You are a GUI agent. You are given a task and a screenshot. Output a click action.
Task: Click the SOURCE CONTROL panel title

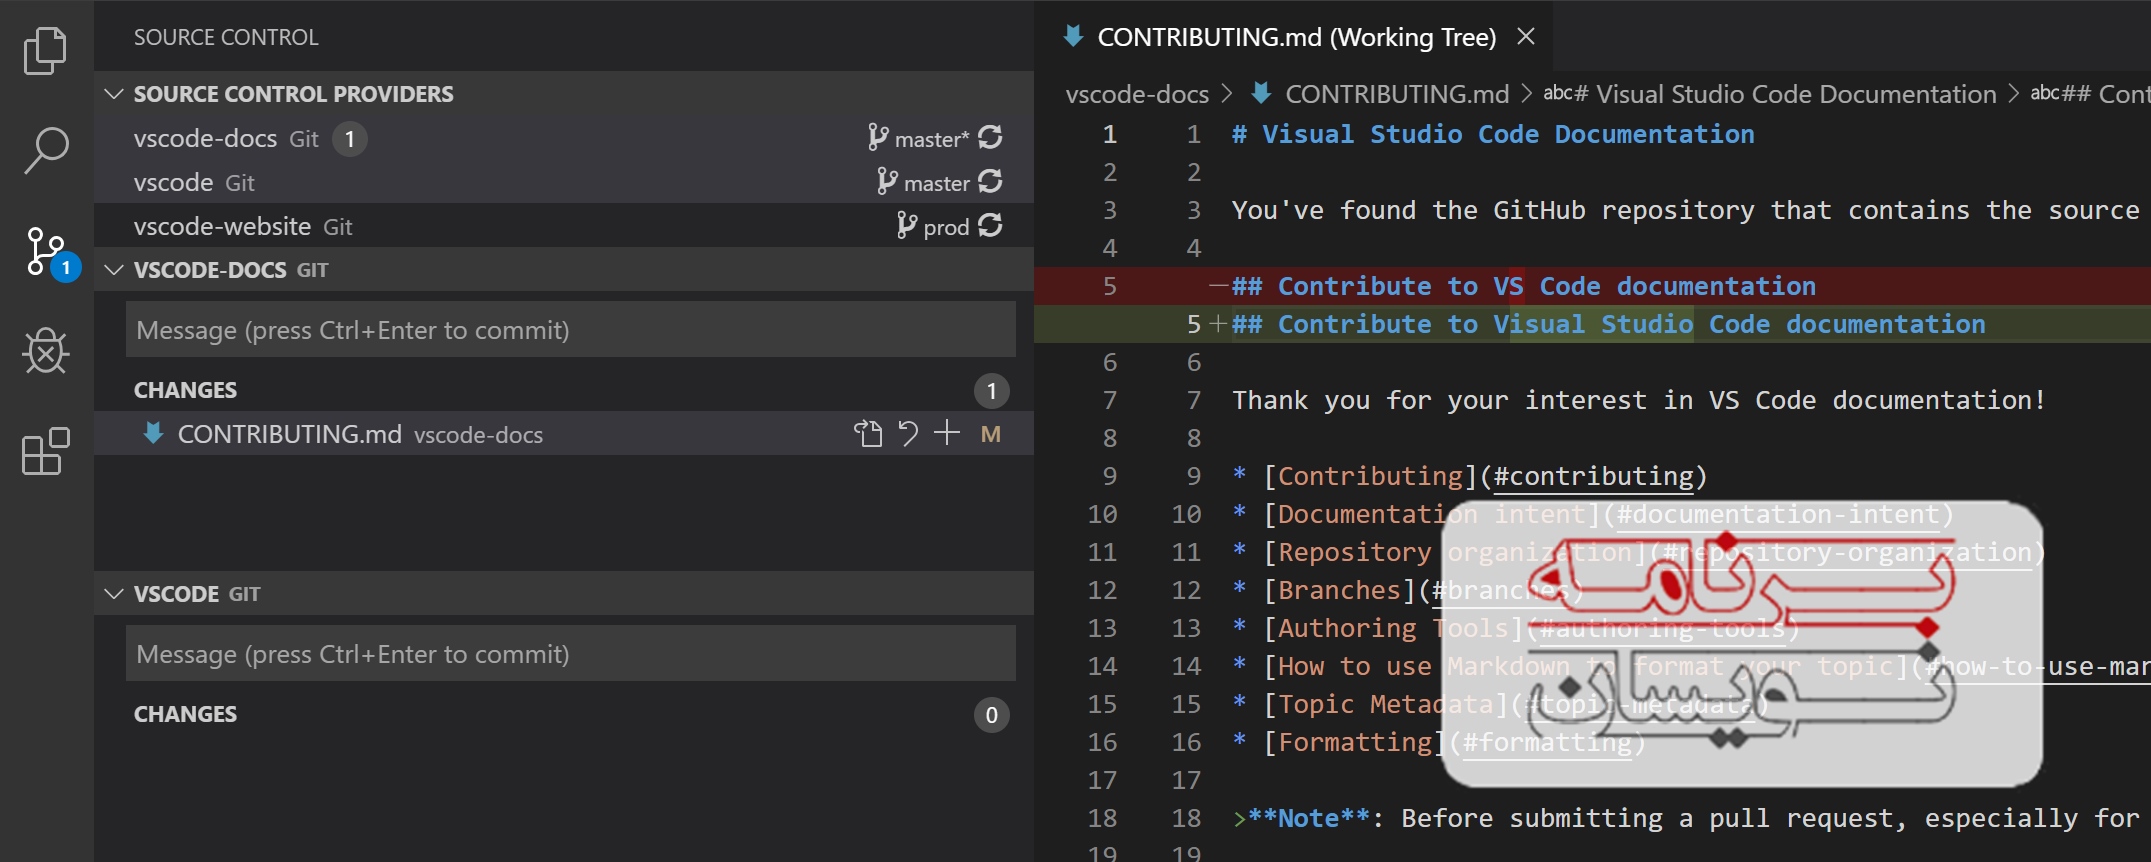[226, 37]
